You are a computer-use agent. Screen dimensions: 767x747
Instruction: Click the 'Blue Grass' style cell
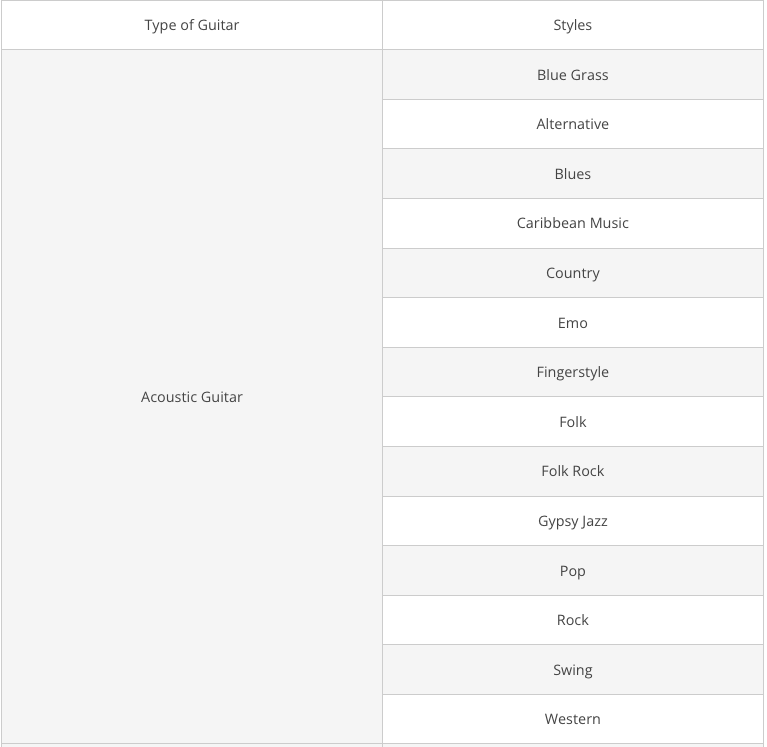click(x=572, y=75)
